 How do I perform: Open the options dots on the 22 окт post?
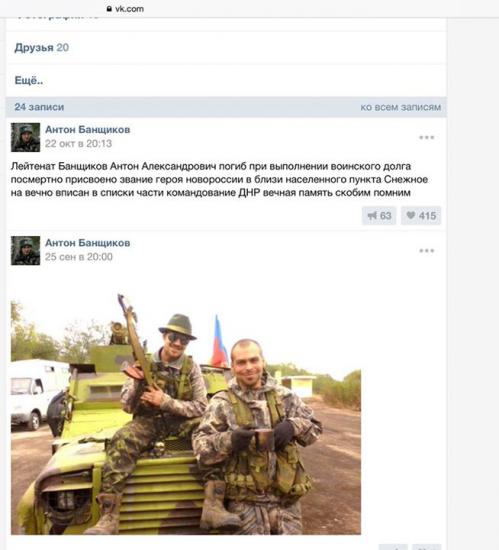427,137
